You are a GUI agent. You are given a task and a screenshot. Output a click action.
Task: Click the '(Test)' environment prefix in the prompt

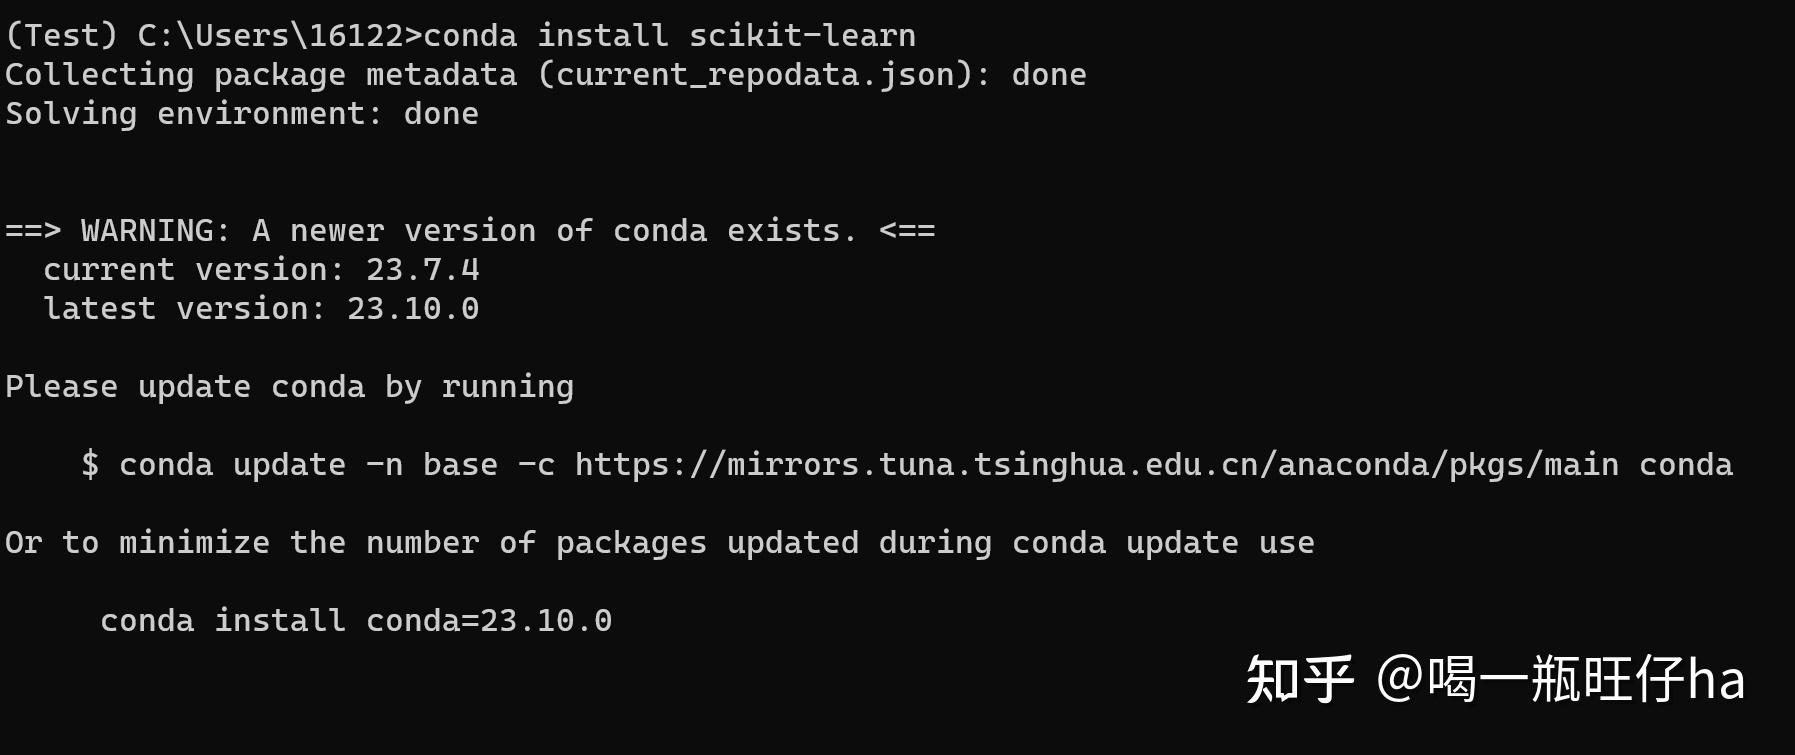[61, 36]
